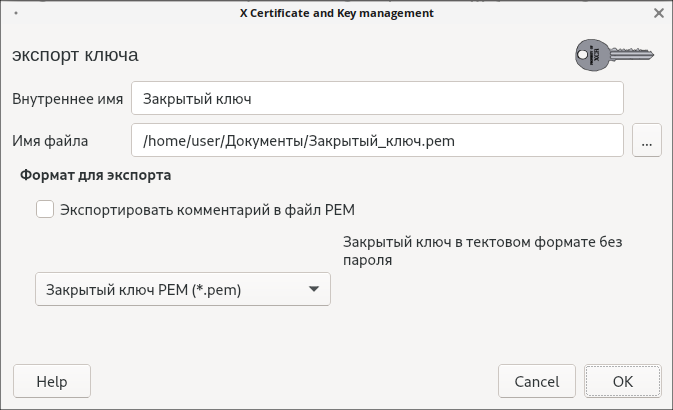Close the export key dialog window
The height and width of the screenshot is (410, 673).
tap(659, 13)
